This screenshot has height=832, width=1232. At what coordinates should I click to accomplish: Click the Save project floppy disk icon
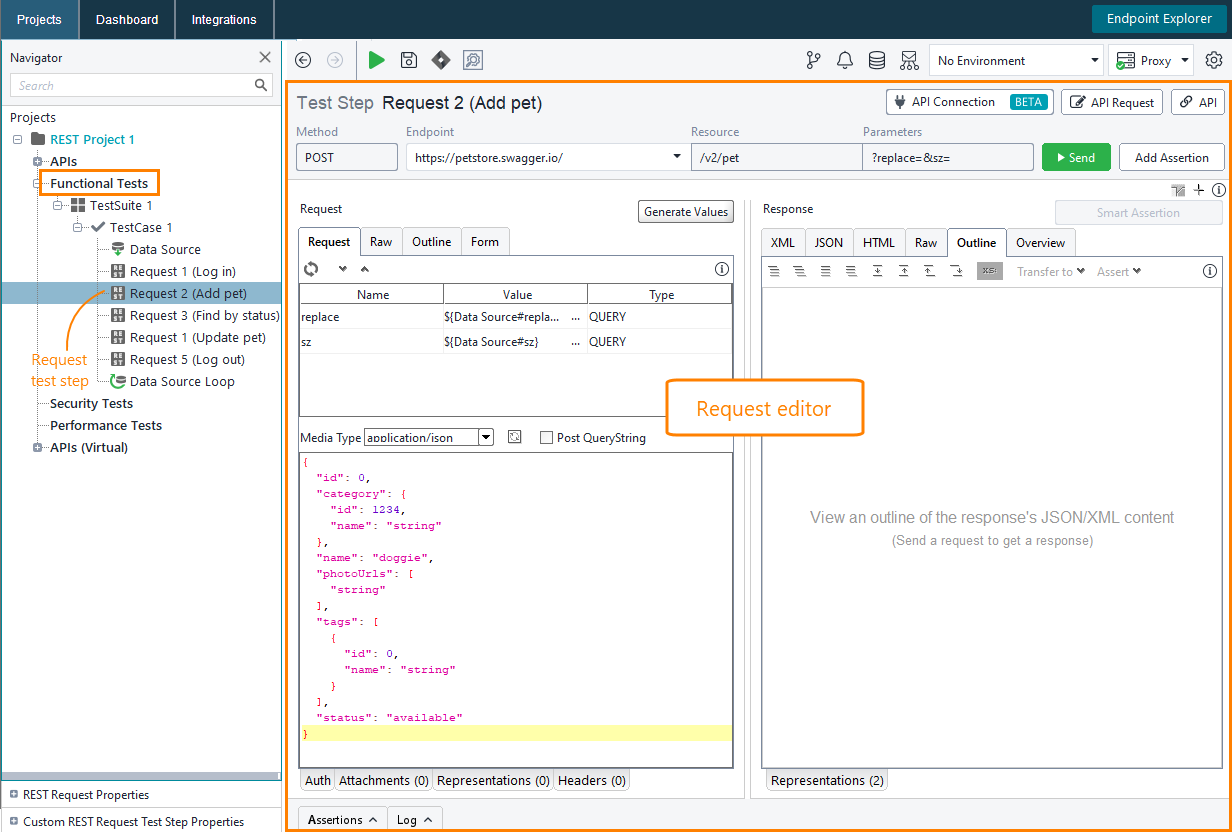[x=409, y=60]
